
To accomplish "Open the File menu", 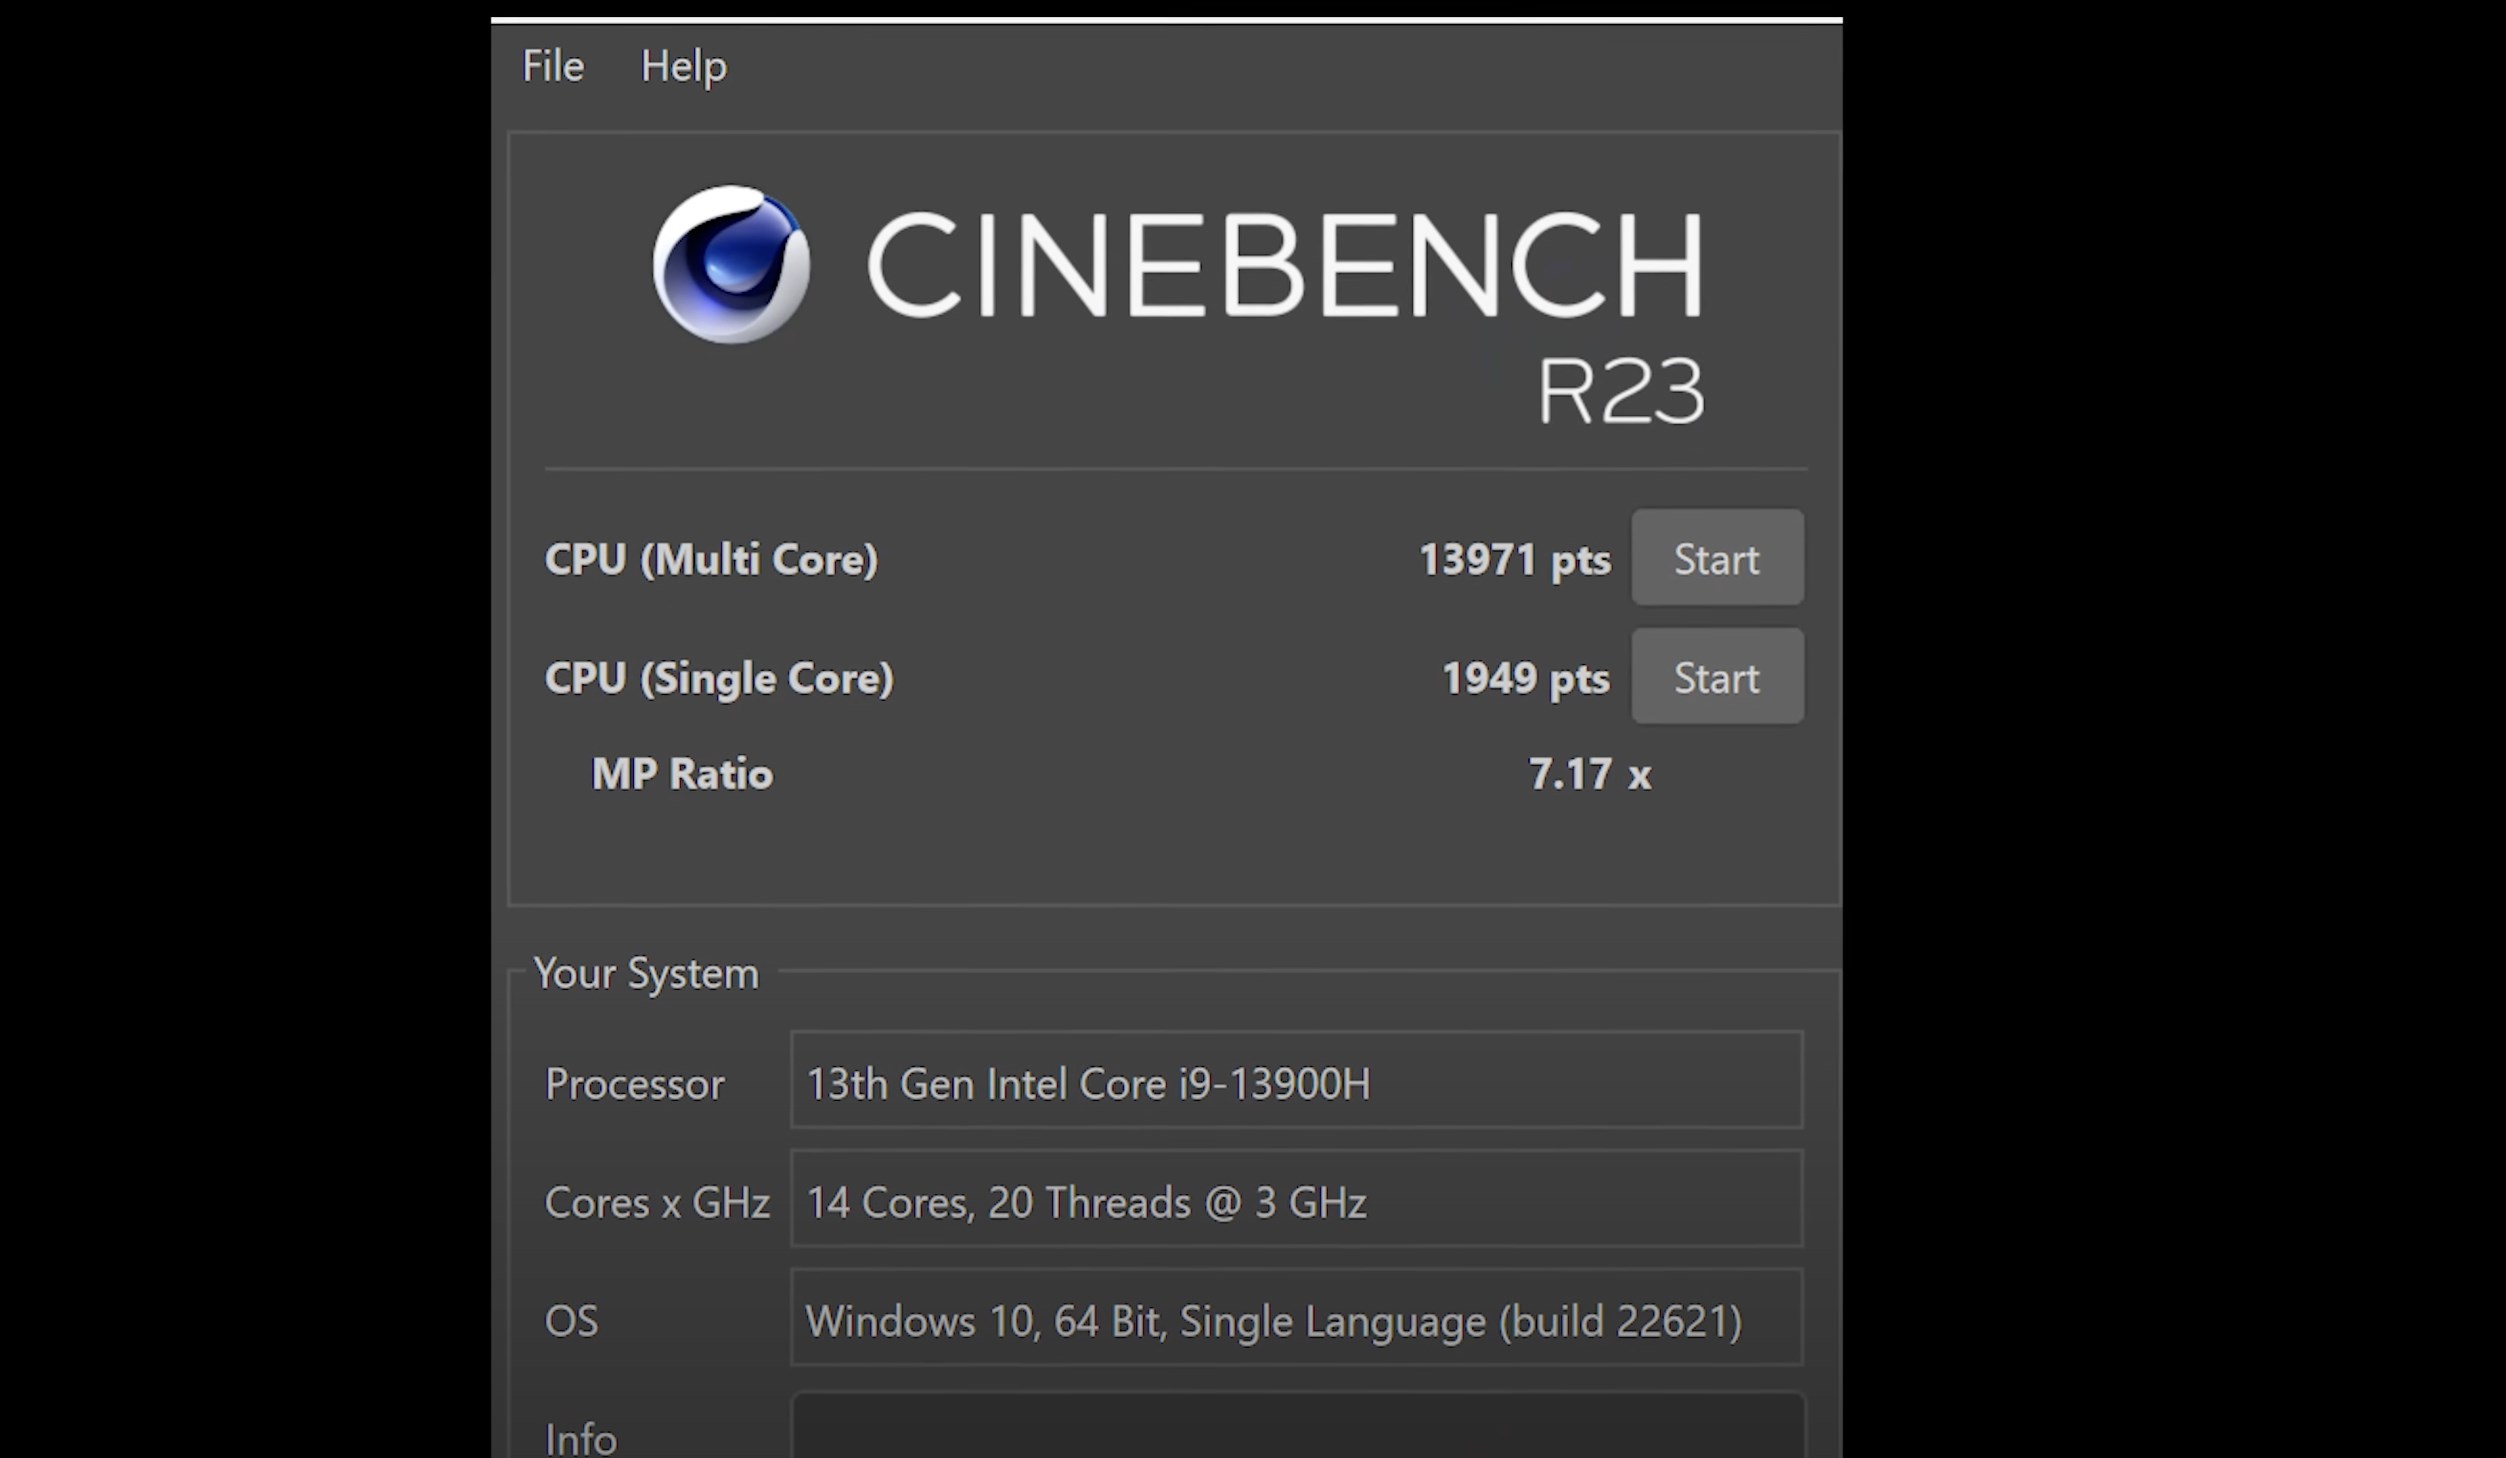I will point(553,66).
